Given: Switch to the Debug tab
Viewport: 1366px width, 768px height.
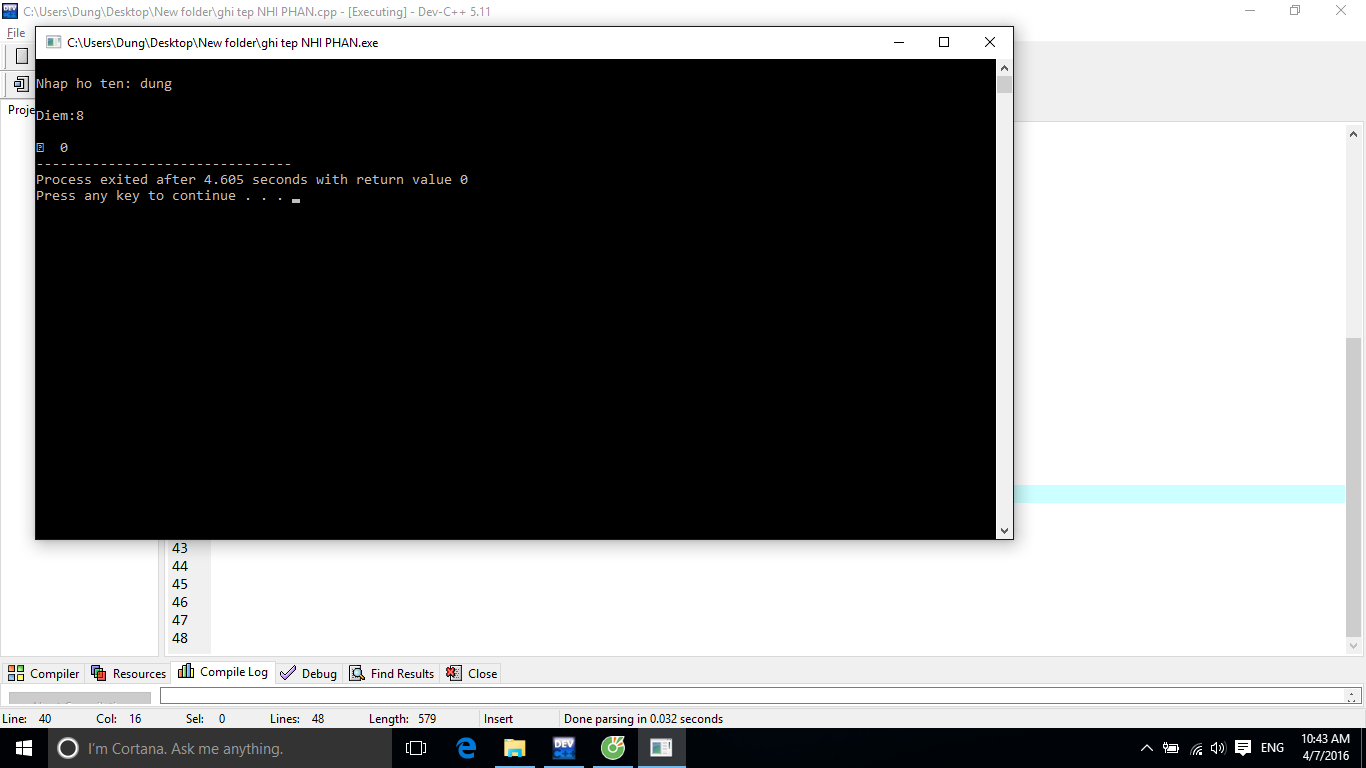Looking at the screenshot, I should point(308,673).
